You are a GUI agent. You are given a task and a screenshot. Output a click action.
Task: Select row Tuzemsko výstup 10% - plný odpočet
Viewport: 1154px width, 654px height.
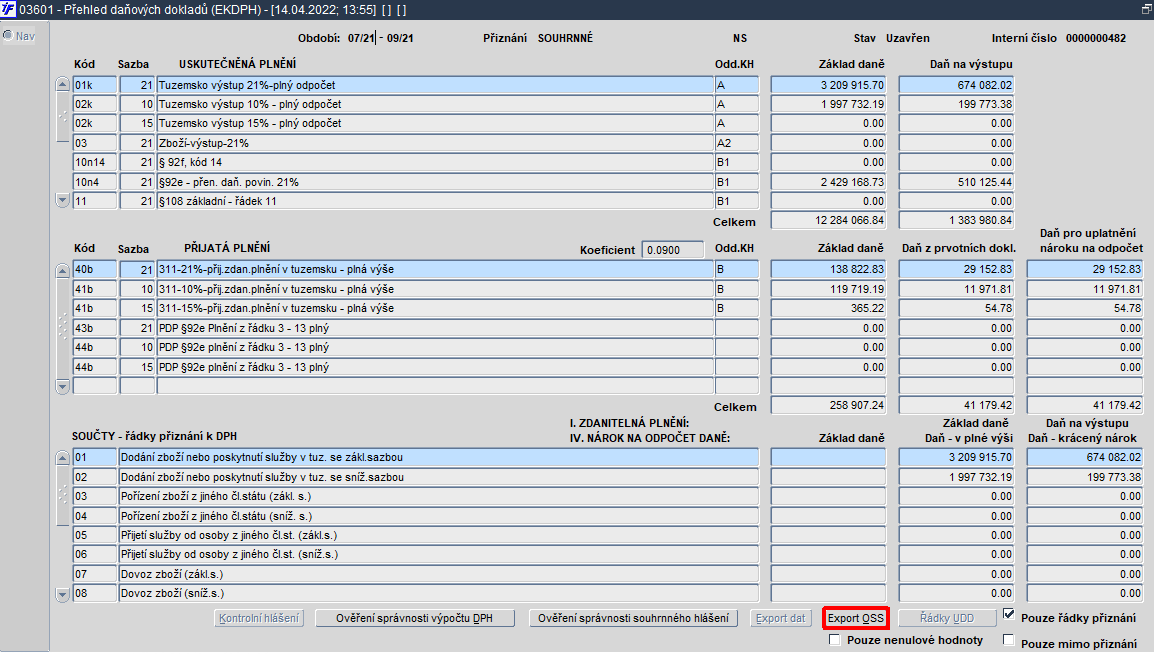(435, 104)
